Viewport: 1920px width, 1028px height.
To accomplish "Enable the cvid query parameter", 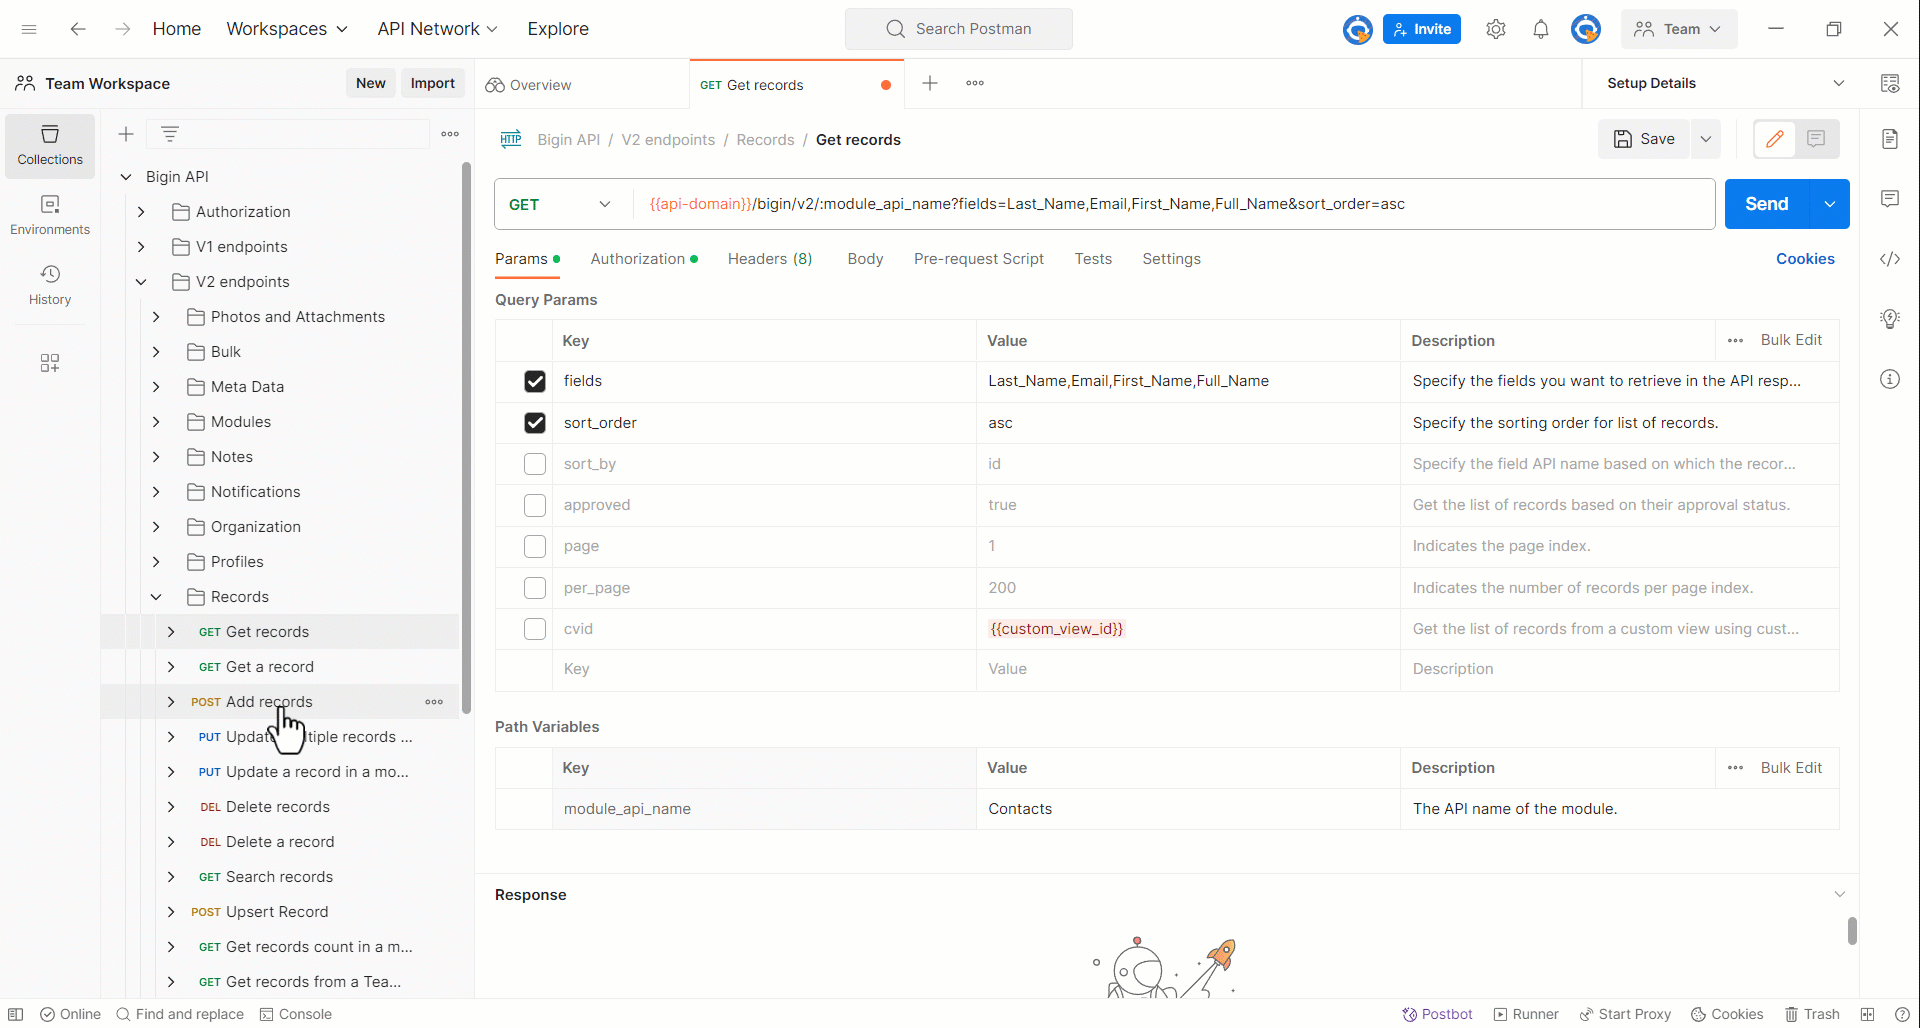I will point(535,629).
